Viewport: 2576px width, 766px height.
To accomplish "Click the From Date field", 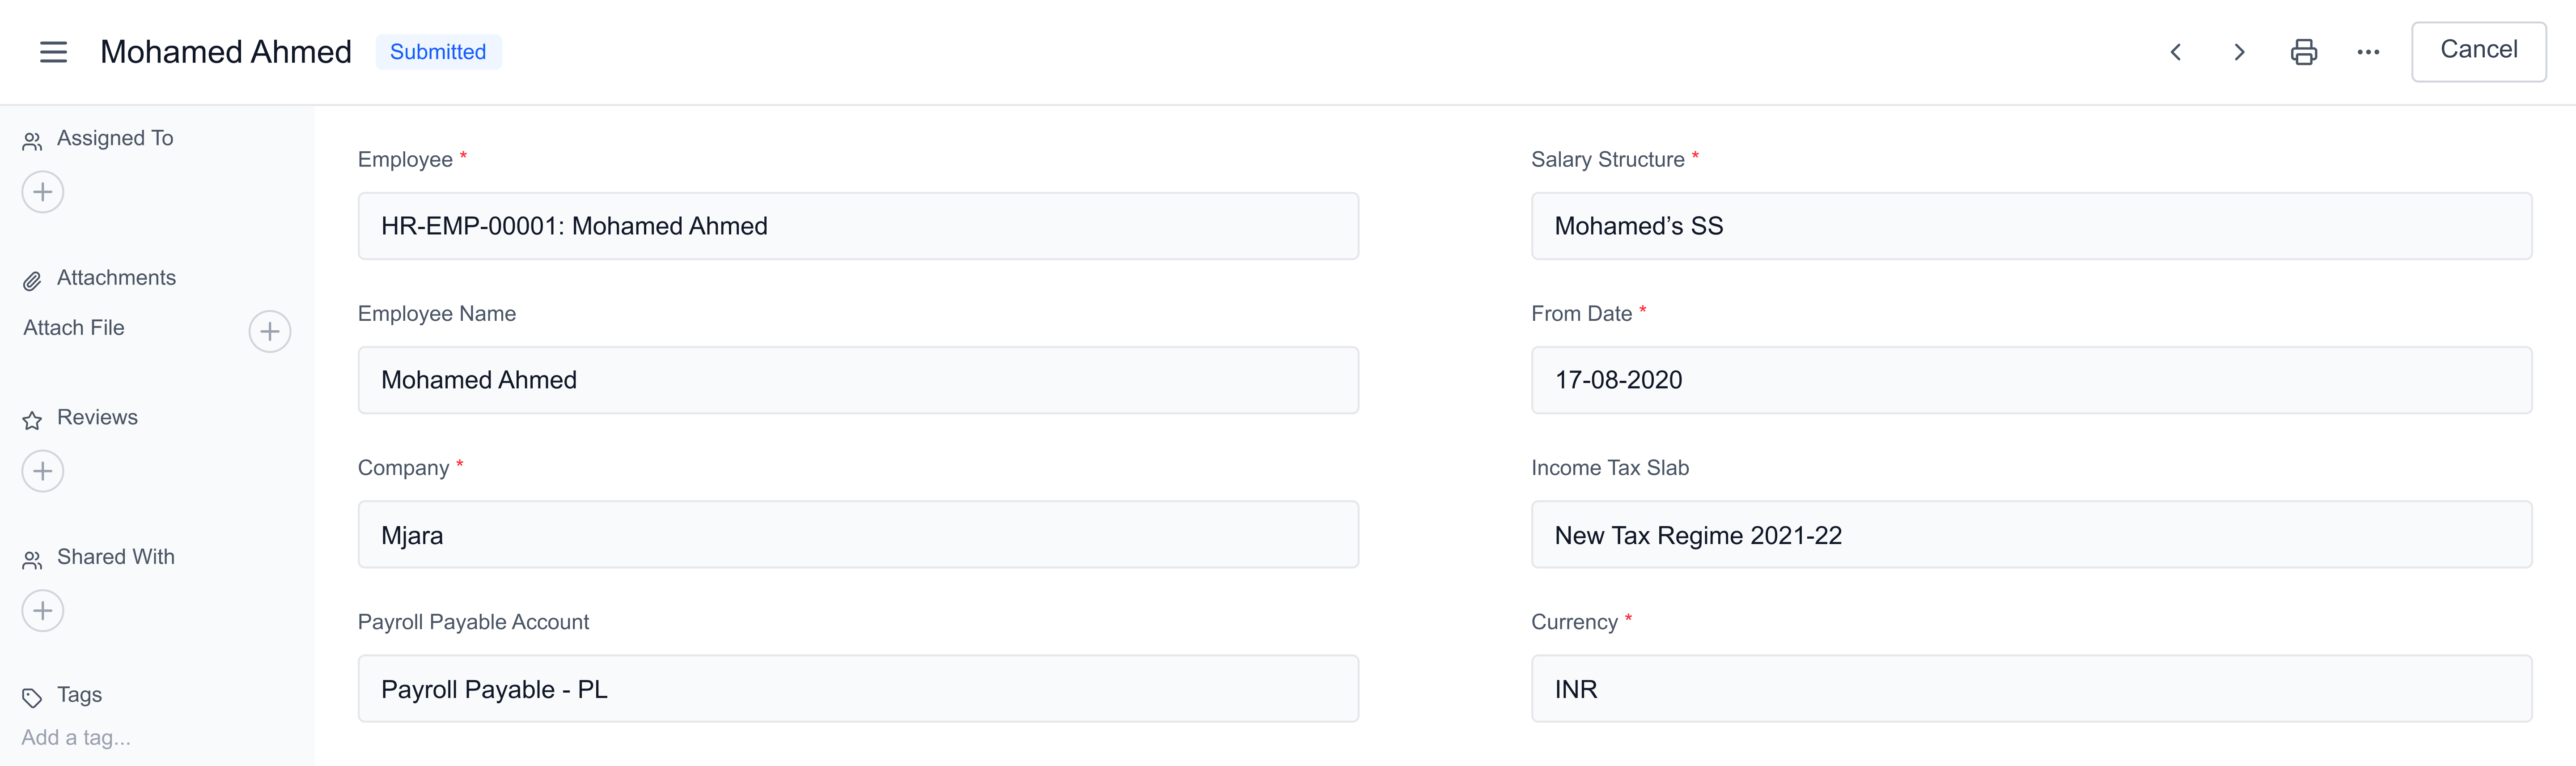I will [2030, 380].
